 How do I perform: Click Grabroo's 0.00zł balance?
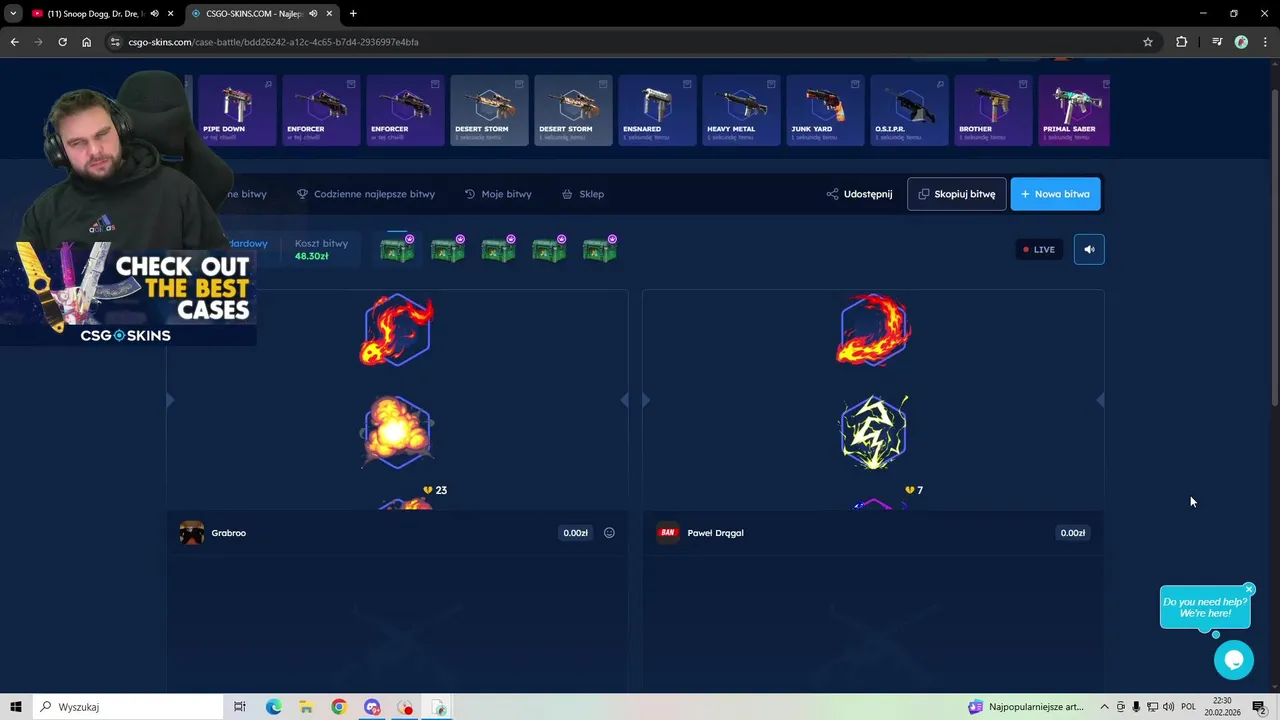576,533
